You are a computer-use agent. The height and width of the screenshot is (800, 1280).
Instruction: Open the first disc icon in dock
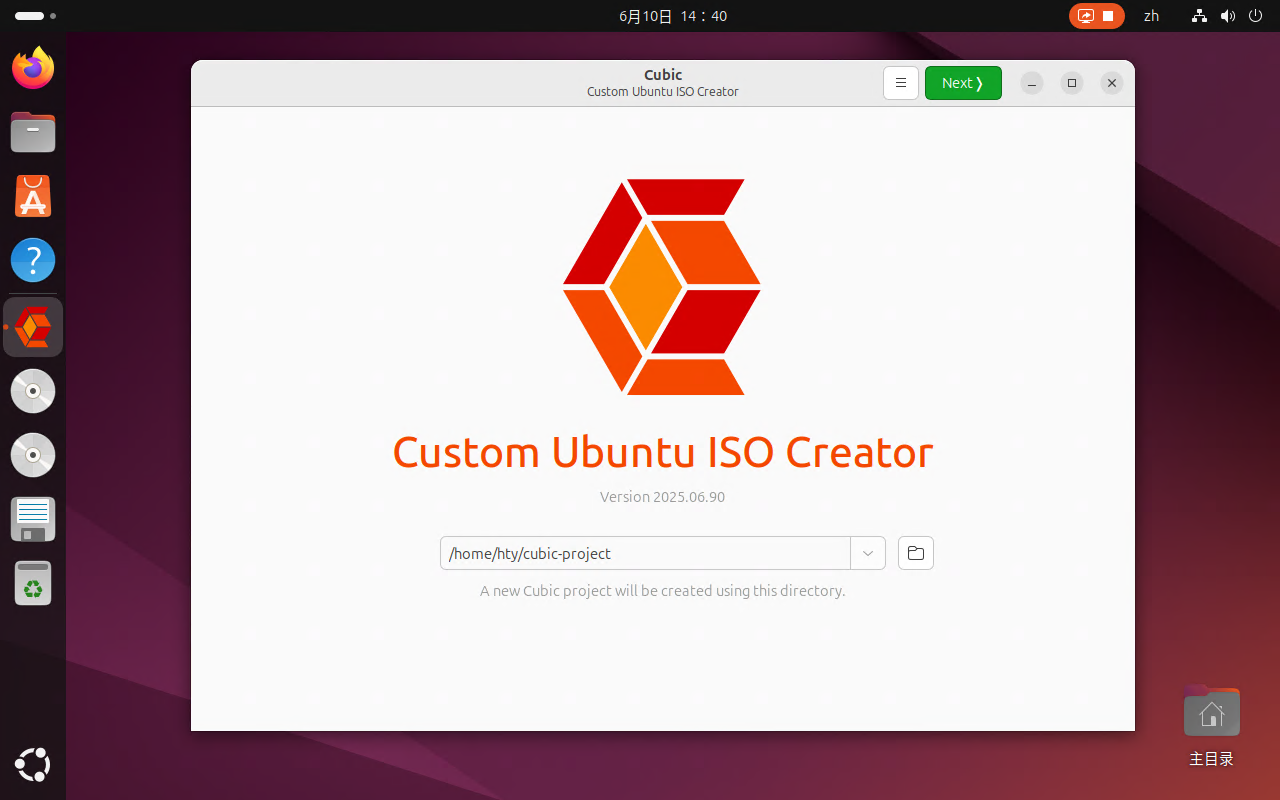[x=33, y=391]
